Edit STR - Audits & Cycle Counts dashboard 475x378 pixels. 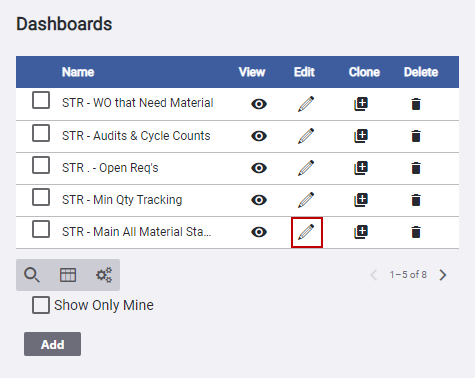click(306, 136)
